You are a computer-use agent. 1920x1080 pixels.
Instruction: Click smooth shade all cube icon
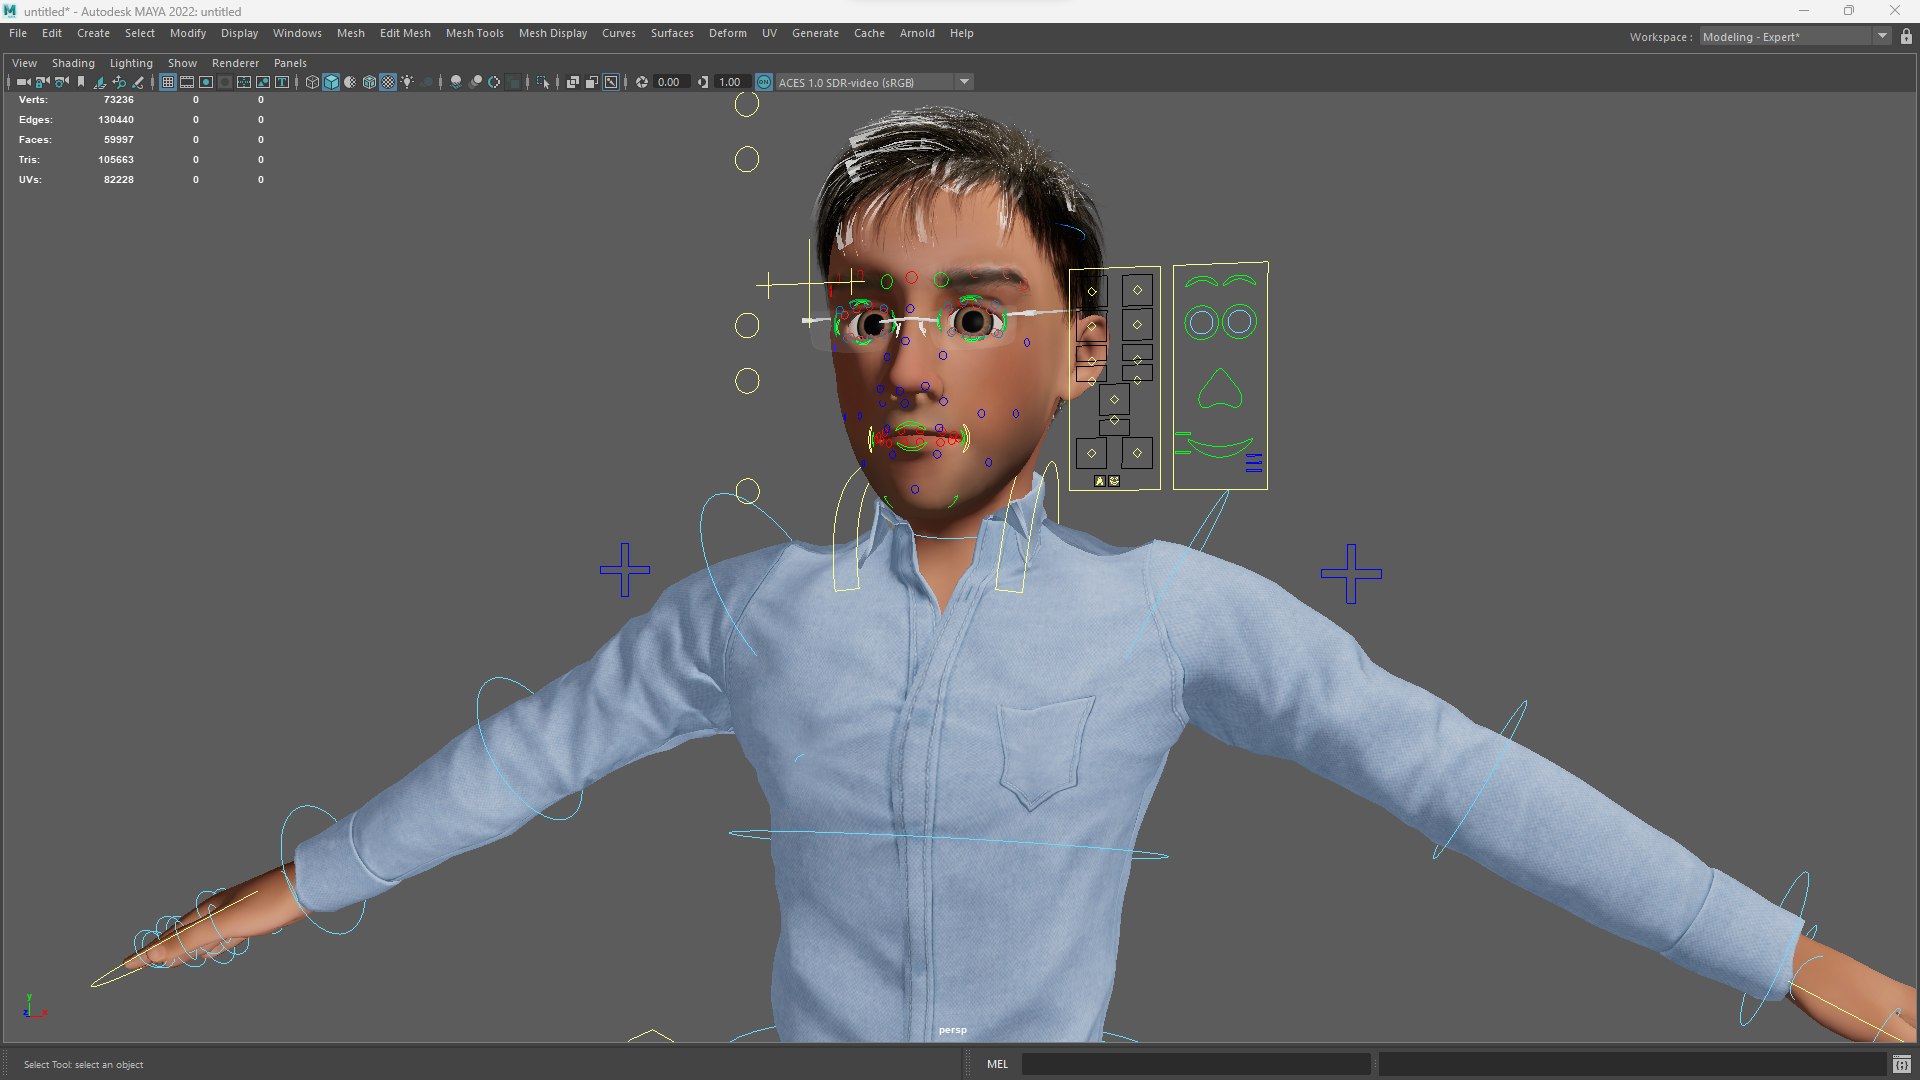331,82
